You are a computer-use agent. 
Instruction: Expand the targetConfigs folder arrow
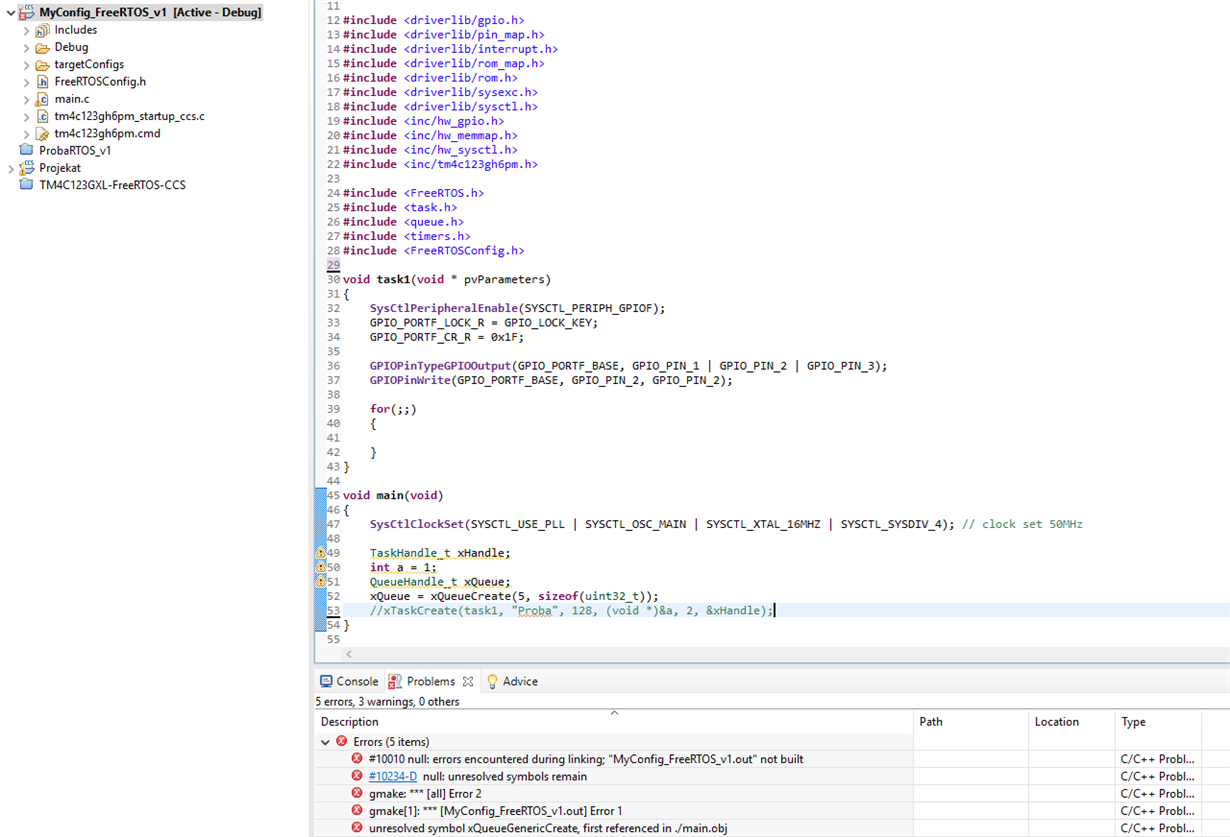pos(27,65)
